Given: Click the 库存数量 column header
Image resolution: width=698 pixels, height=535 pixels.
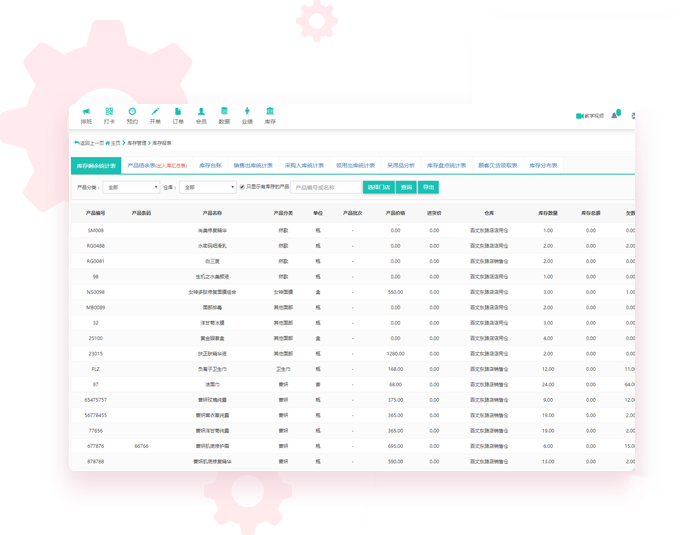Looking at the screenshot, I should click(x=548, y=213).
